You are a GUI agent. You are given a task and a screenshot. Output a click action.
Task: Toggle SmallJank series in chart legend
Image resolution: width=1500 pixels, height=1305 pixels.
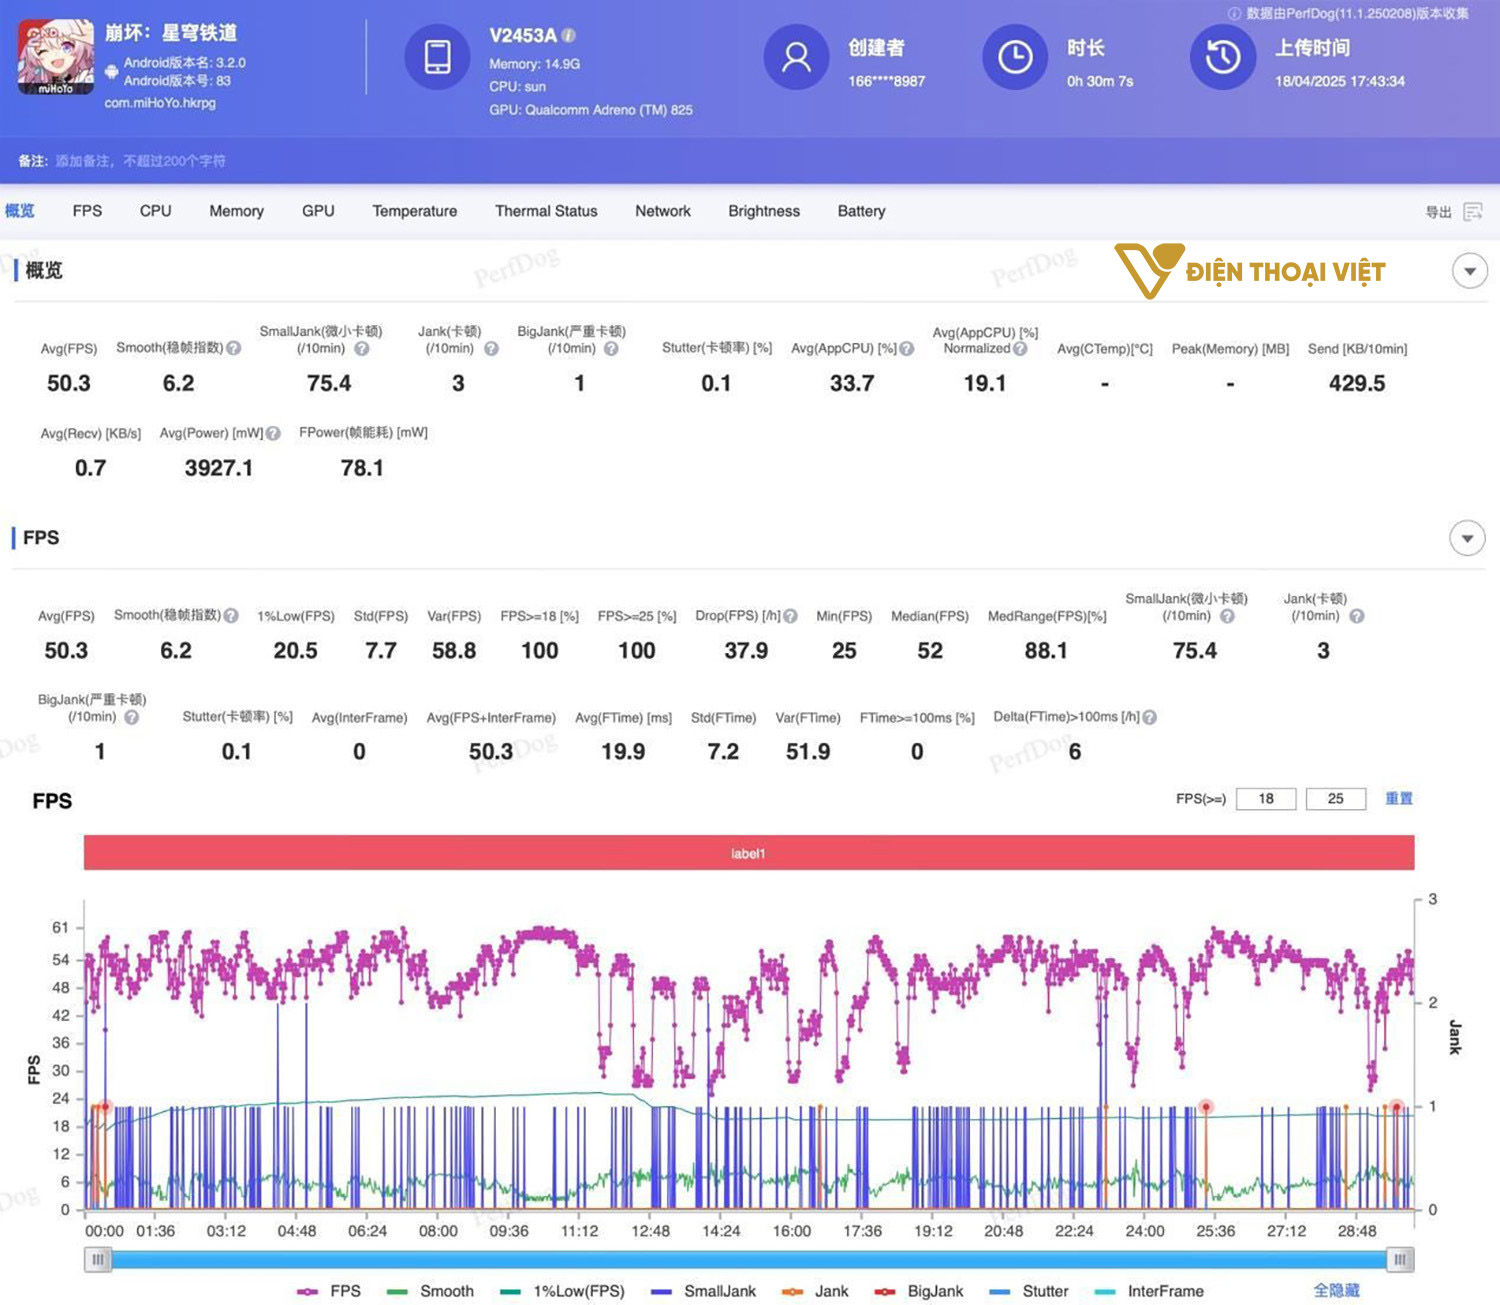click(704, 1291)
